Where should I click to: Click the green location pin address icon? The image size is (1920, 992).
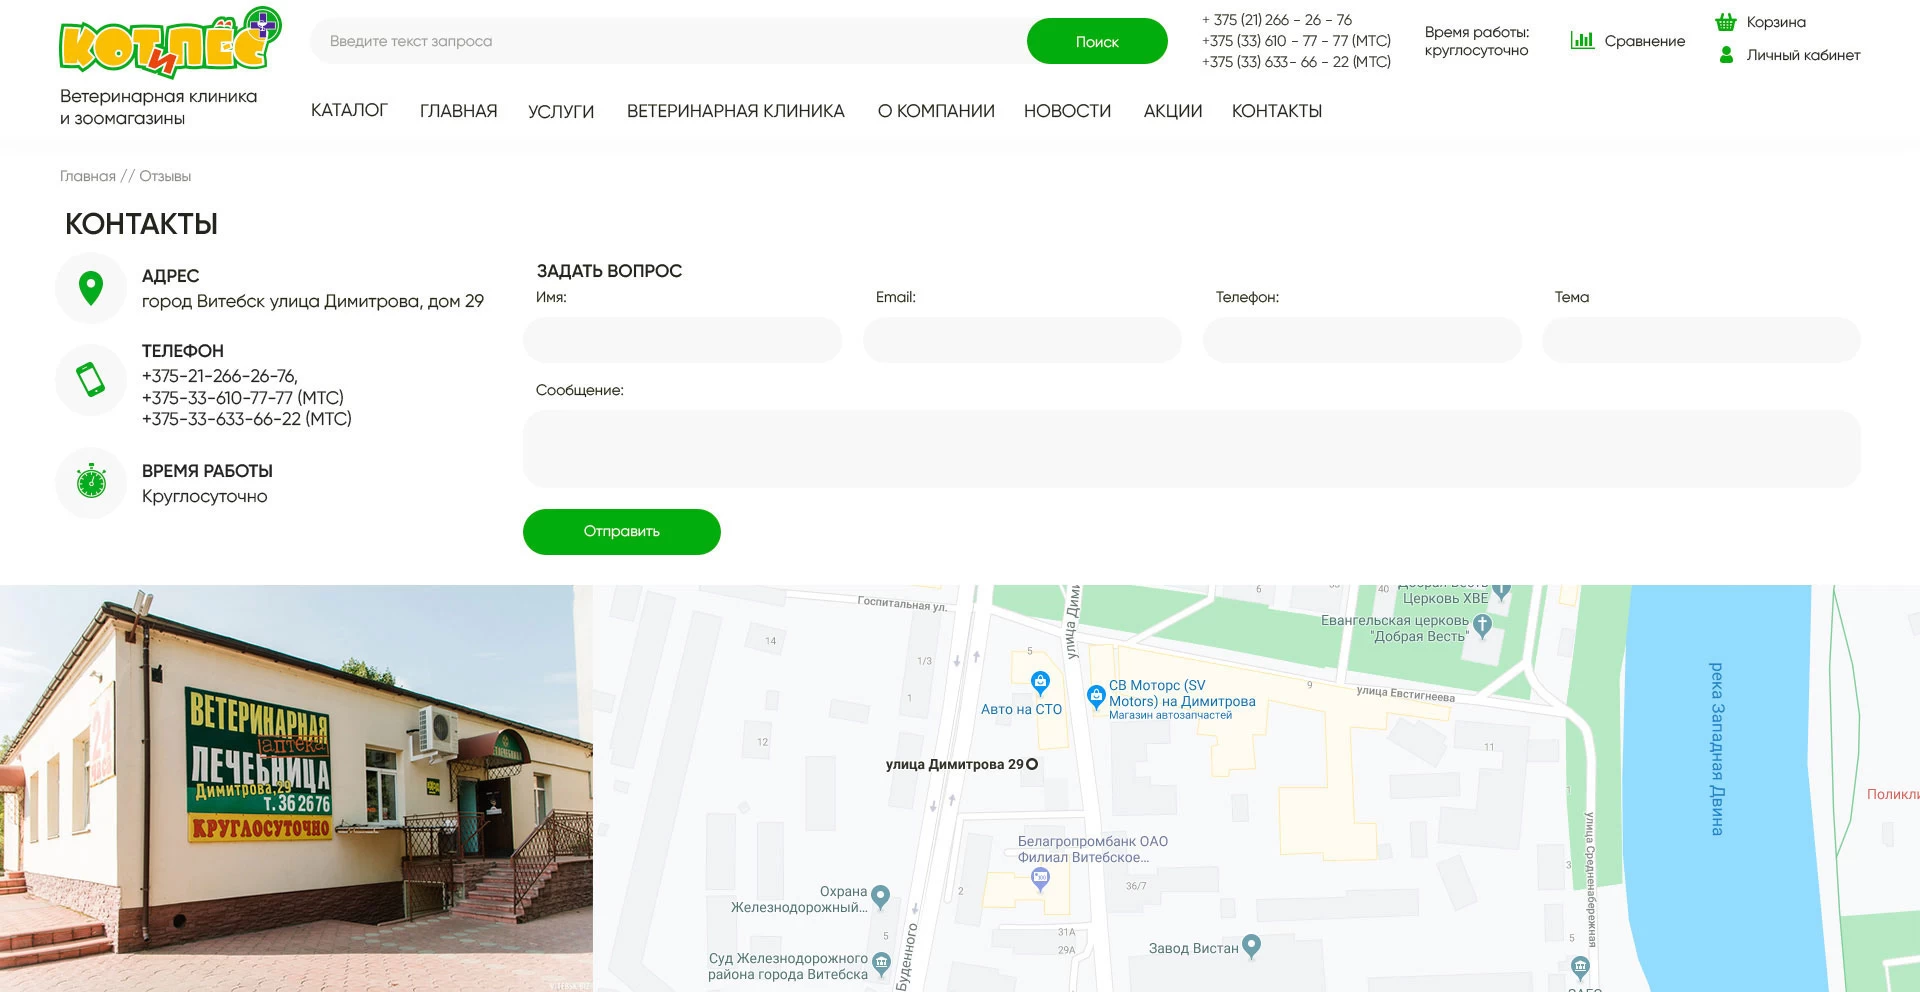coord(91,288)
